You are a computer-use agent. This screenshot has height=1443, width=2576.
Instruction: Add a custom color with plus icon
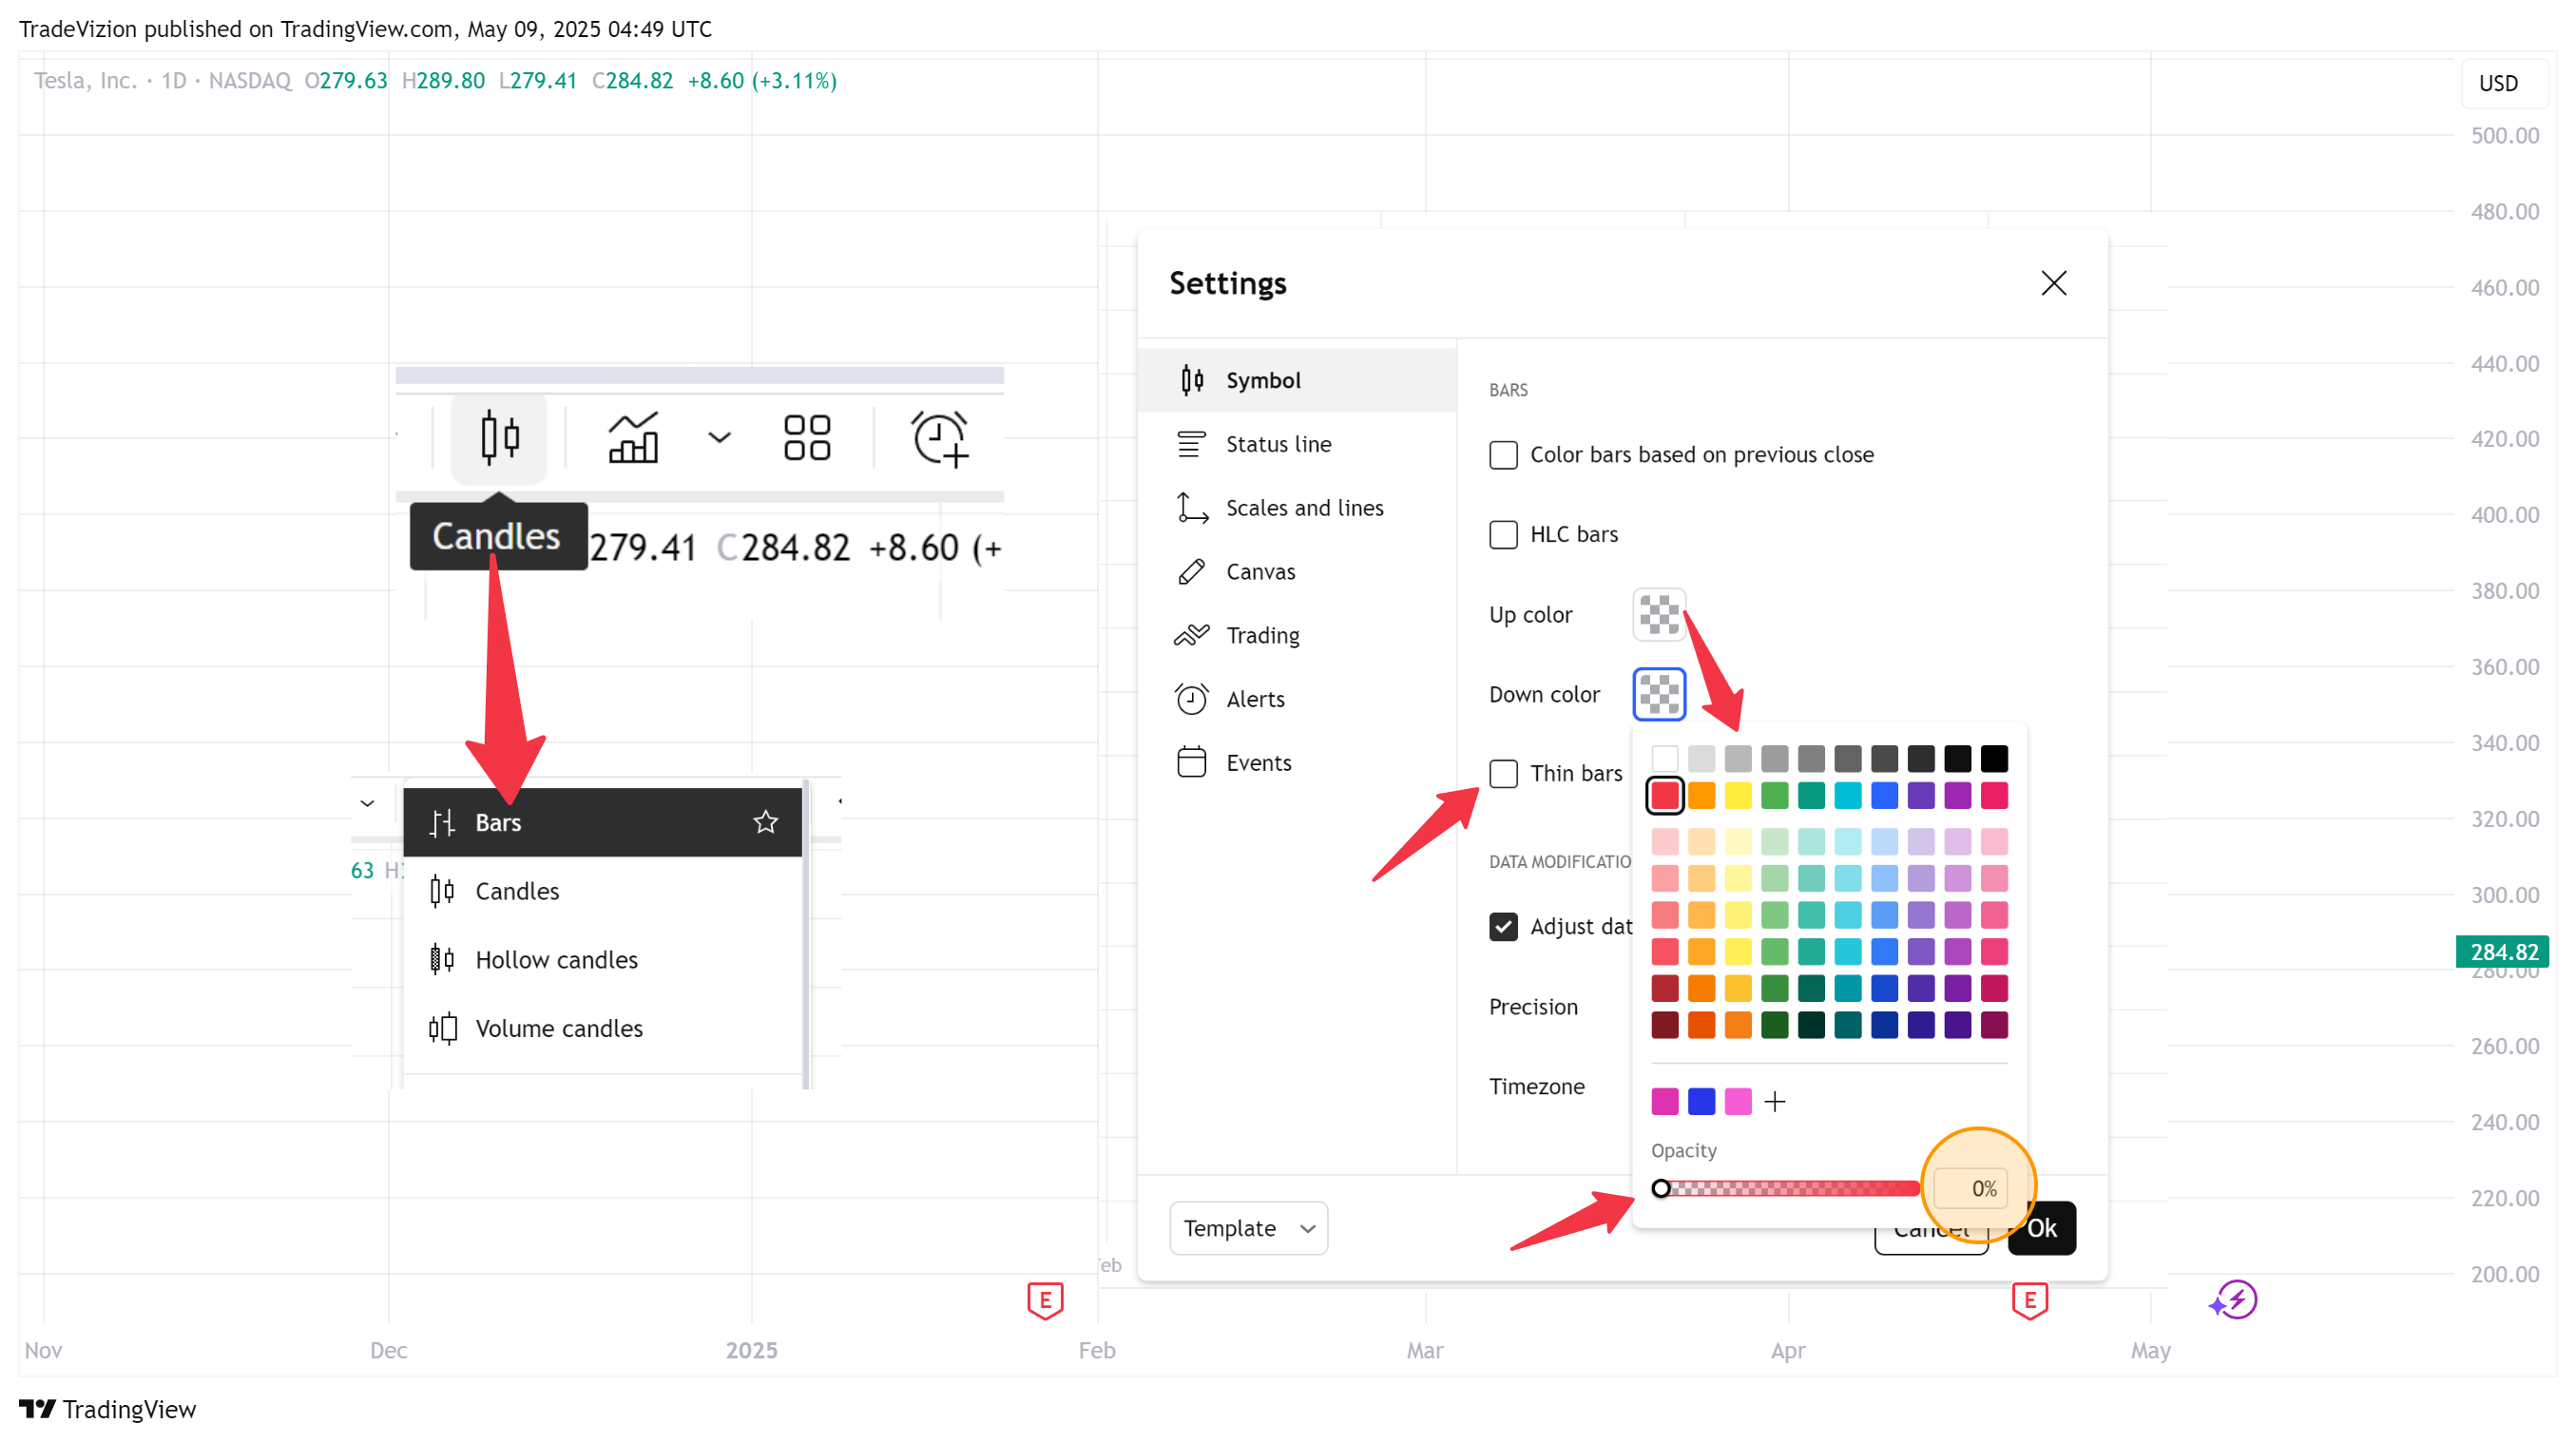(x=1775, y=1101)
